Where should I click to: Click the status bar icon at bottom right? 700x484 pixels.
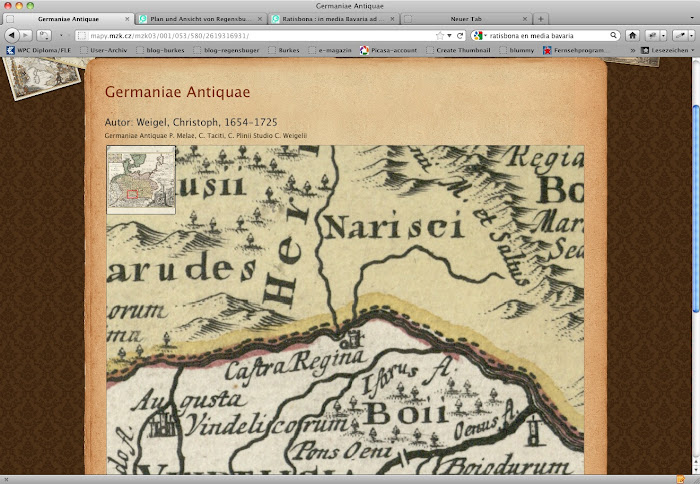680,480
